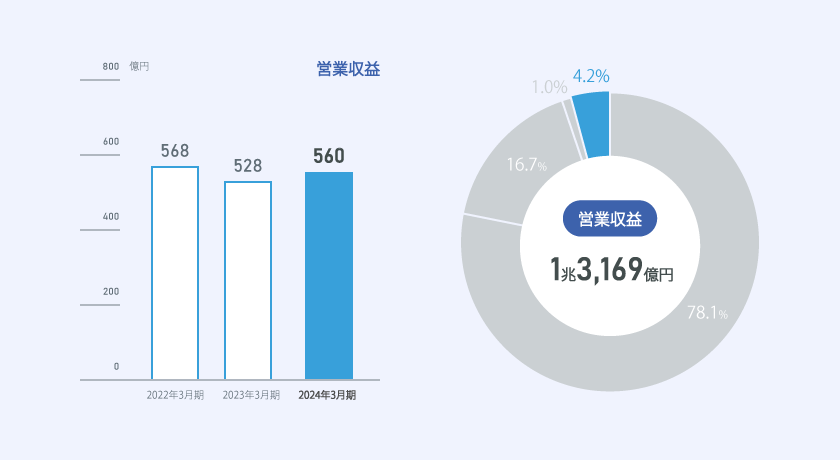Click the 16.7% donut segment label
Viewport: 840px width, 460px height.
tap(527, 164)
